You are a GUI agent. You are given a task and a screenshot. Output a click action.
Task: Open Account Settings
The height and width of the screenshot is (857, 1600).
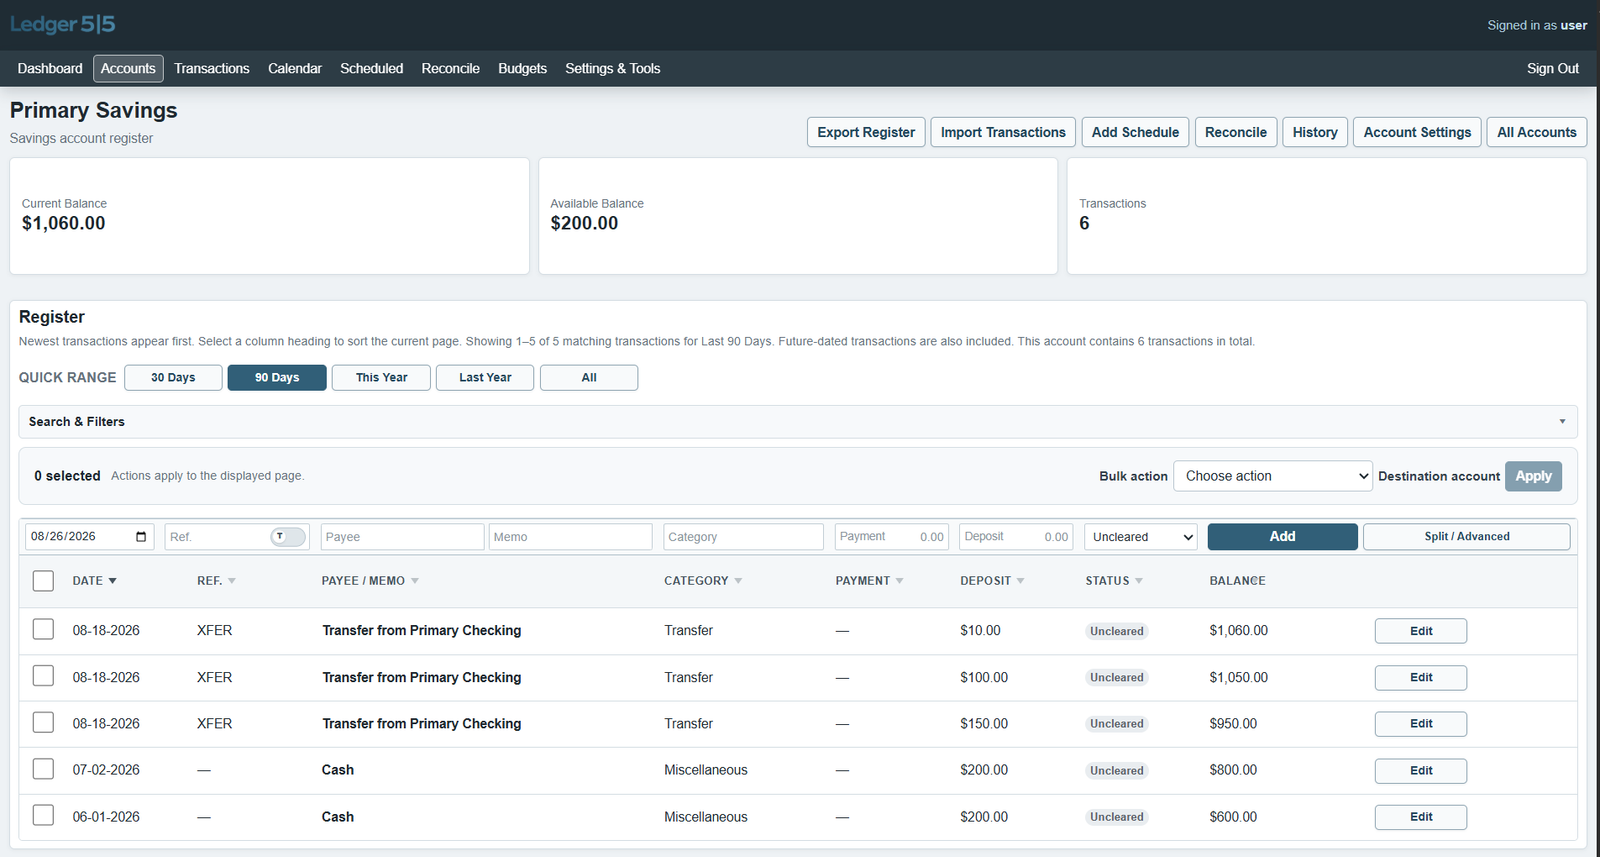pos(1417,132)
